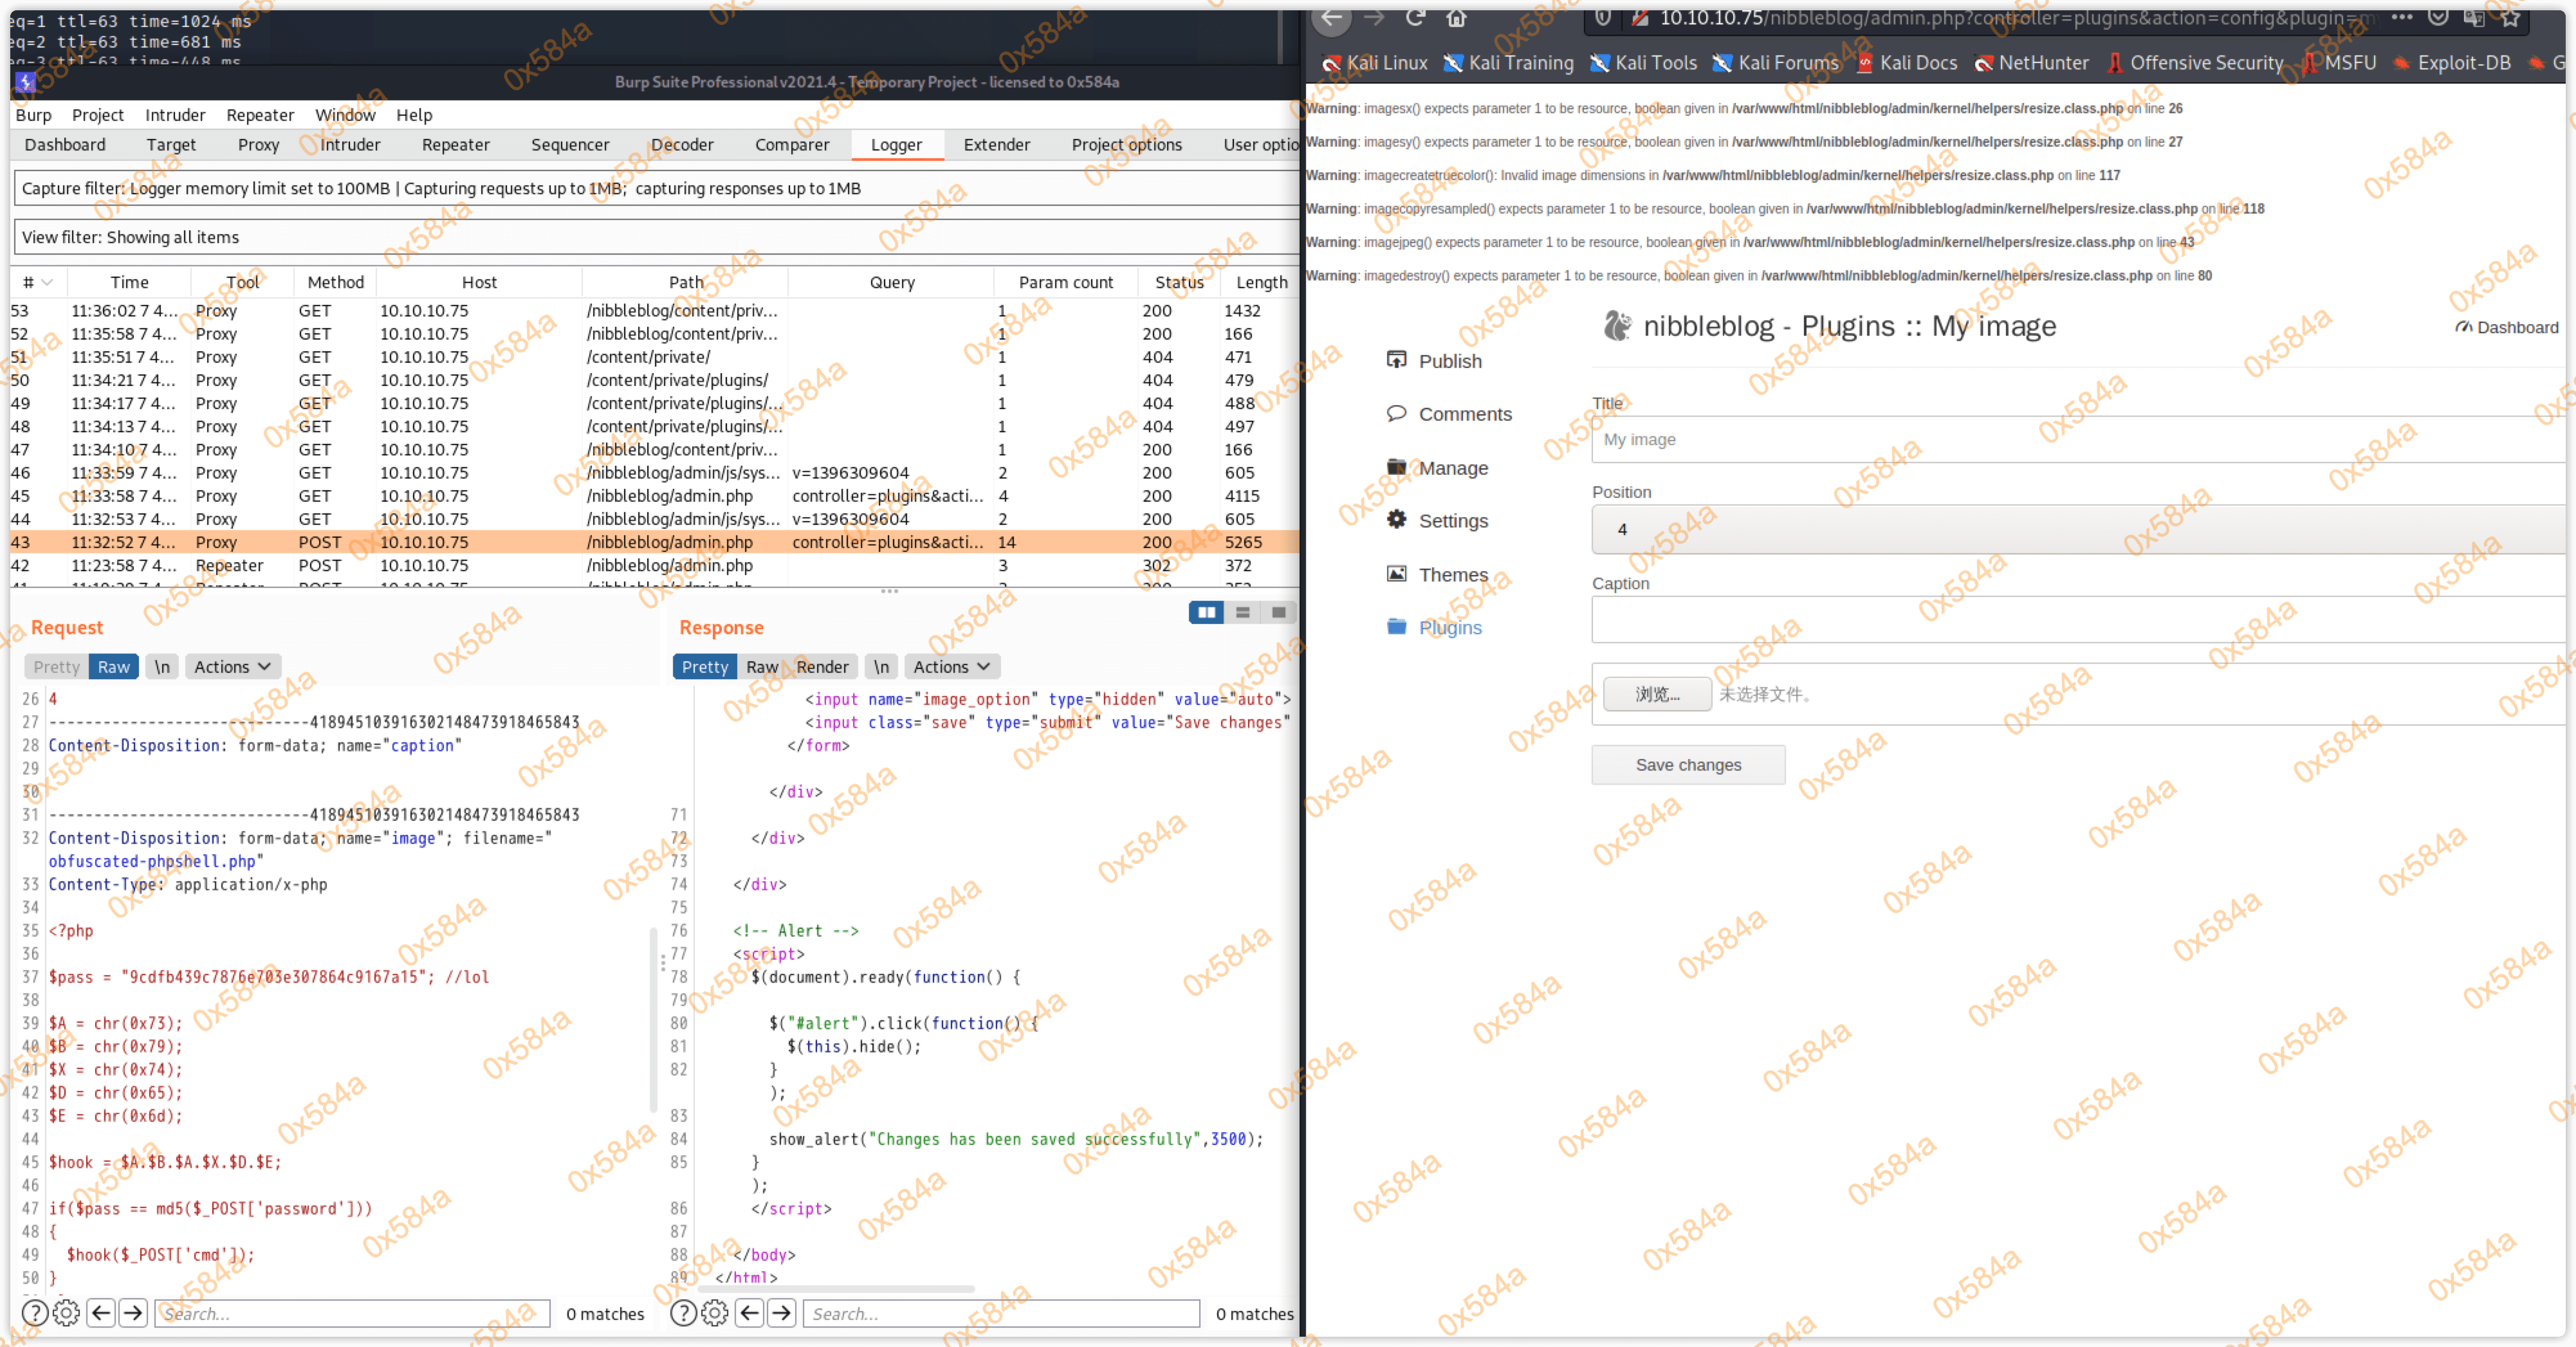Go to Firefox home page
This screenshot has width=2576, height=1347.
(1456, 17)
